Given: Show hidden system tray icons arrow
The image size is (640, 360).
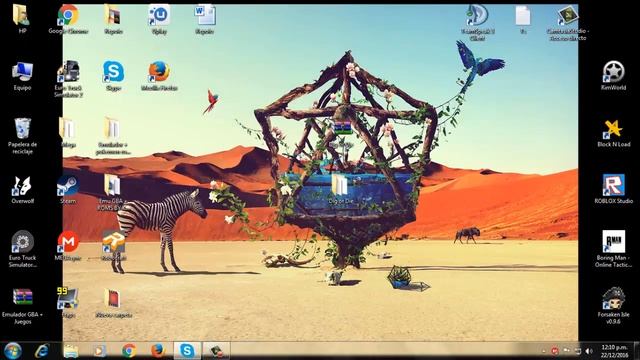Looking at the screenshot, I should coord(543,351).
